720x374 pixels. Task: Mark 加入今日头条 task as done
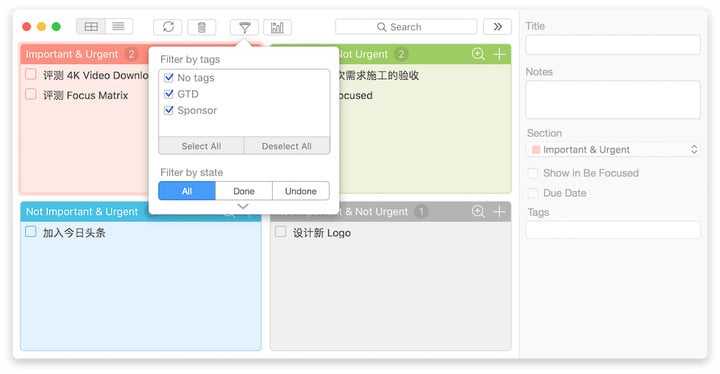[31, 232]
